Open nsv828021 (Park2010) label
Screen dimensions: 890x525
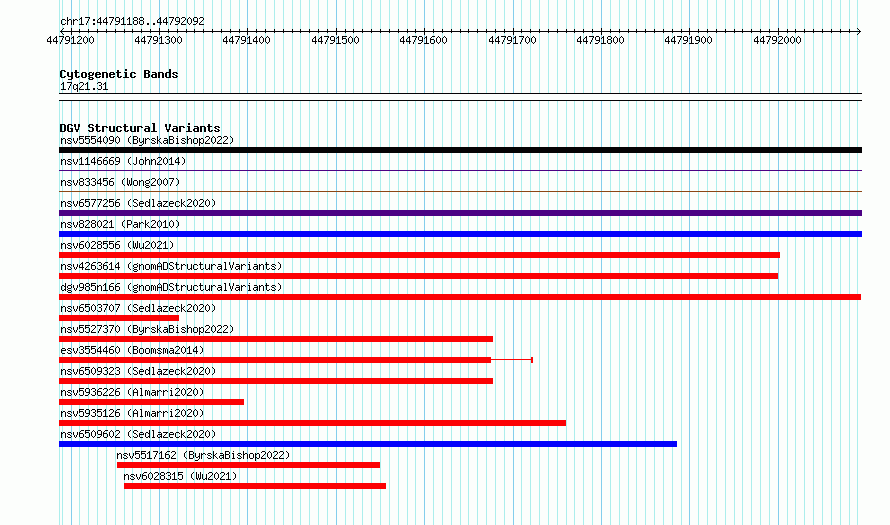click(120, 224)
